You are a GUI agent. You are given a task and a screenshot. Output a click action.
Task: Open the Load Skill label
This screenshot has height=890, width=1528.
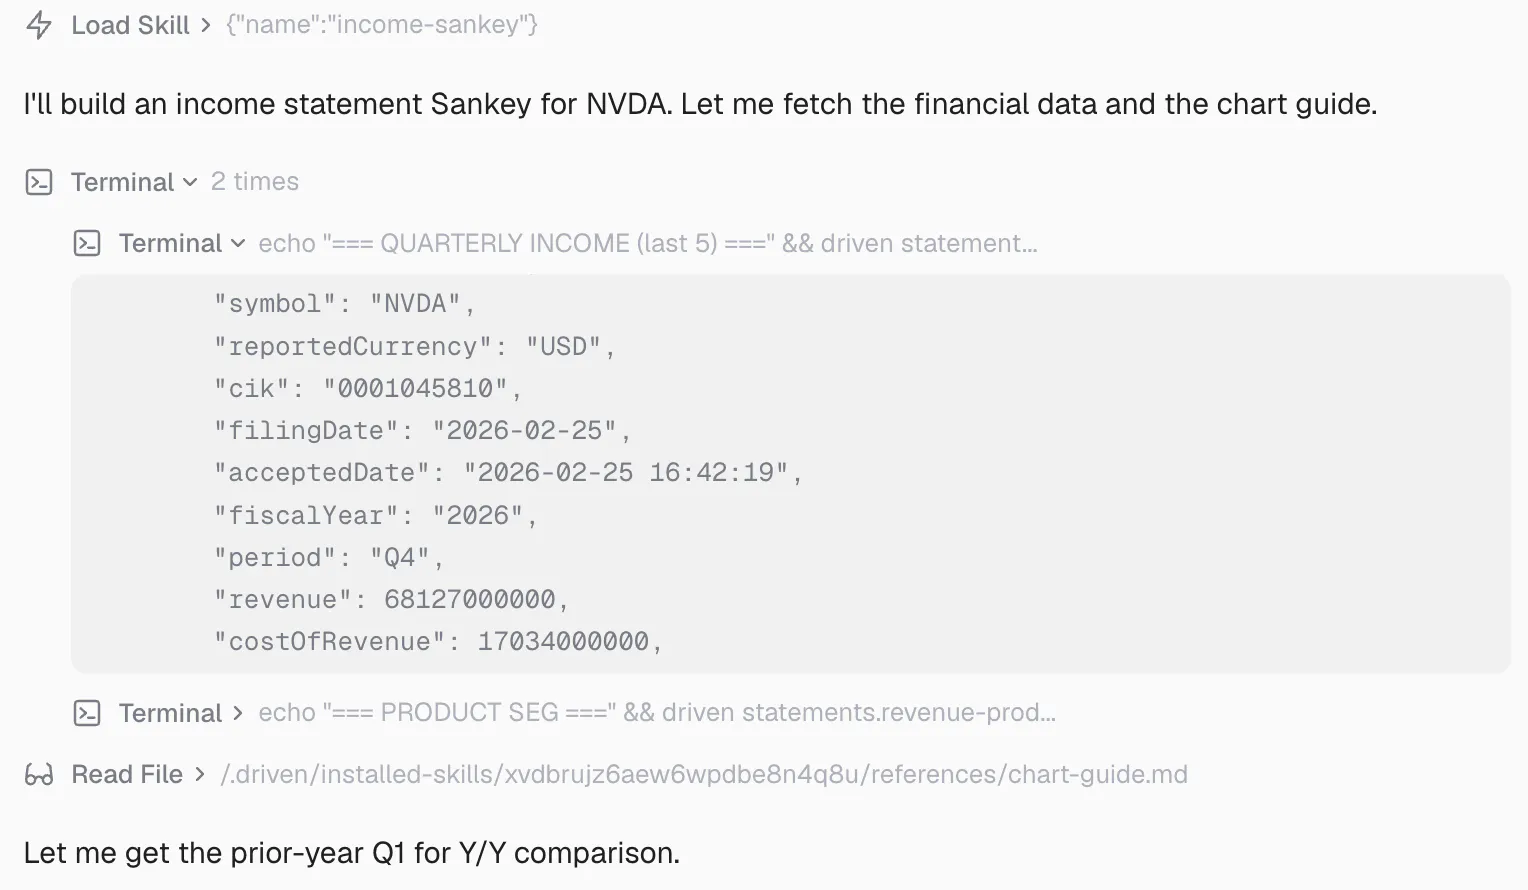click(x=130, y=25)
